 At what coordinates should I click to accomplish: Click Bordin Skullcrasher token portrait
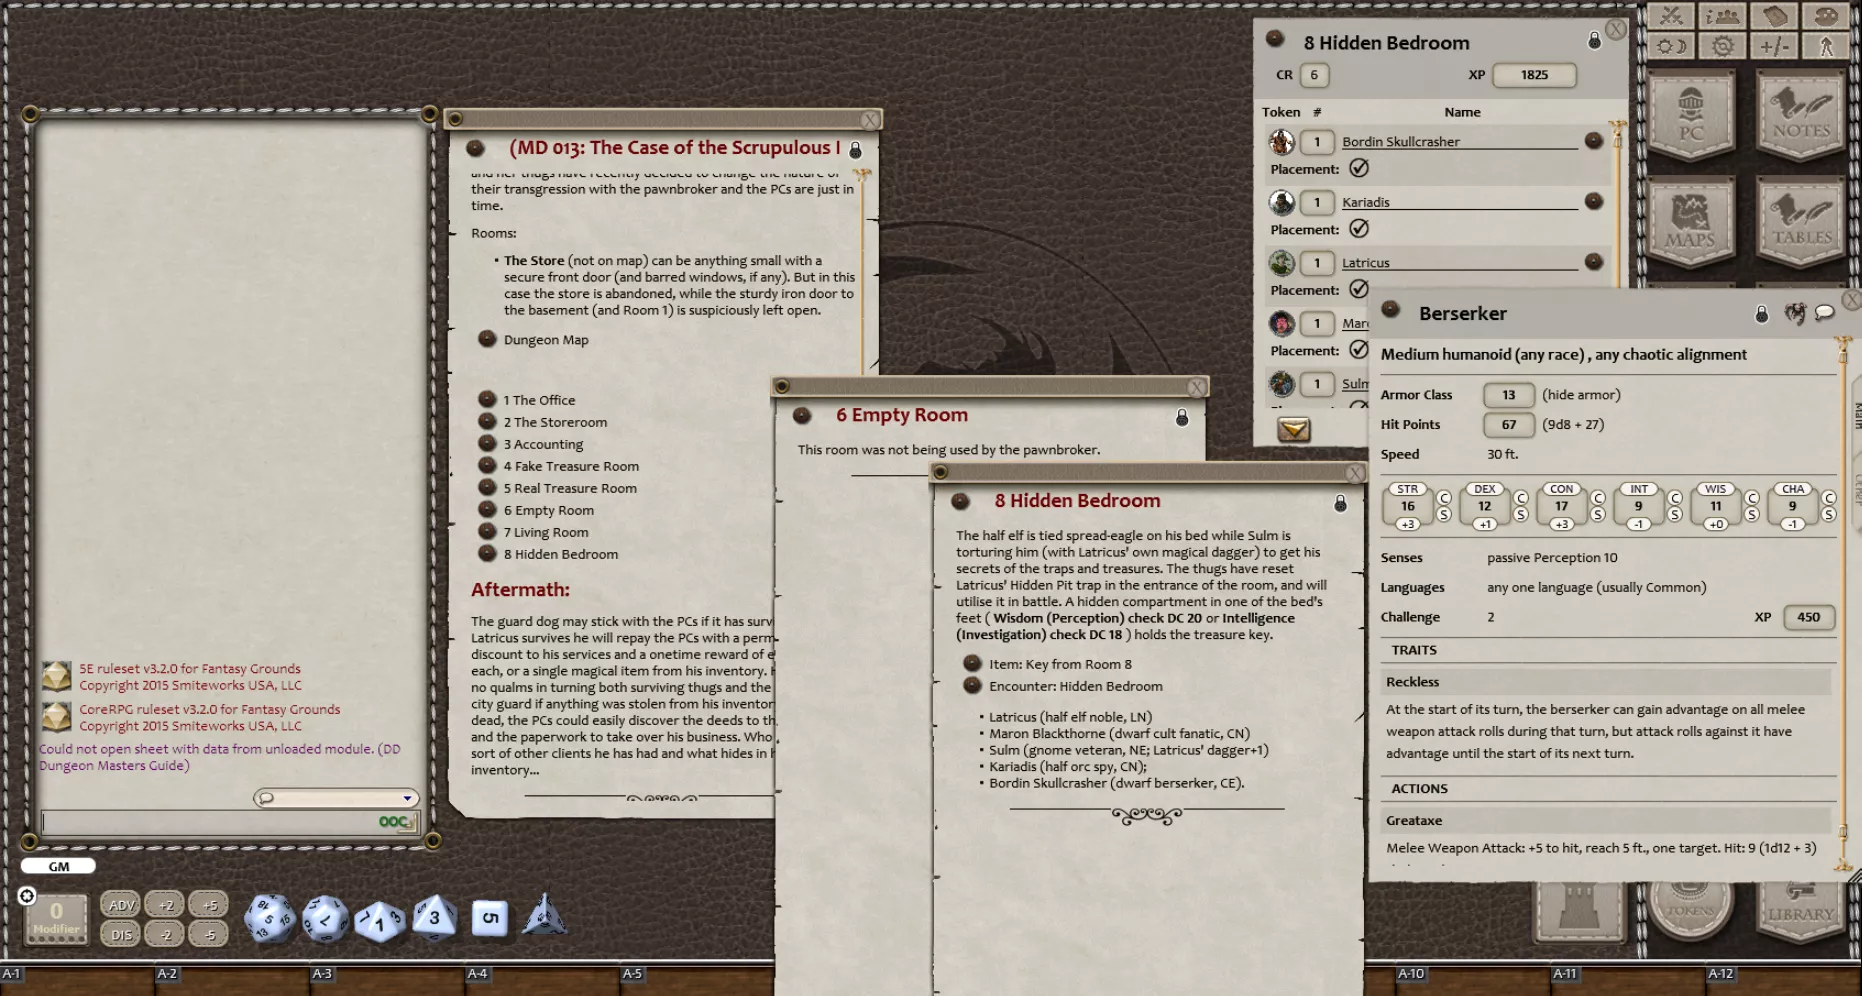click(x=1282, y=142)
